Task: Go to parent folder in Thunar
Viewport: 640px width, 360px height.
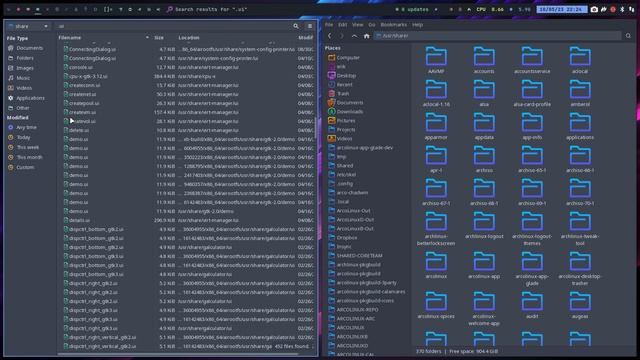Action: pos(354,36)
